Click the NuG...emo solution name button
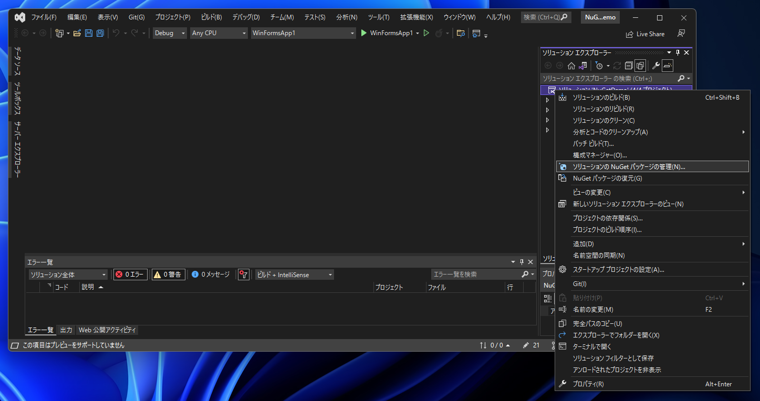Screen dimensions: 760x401 click(600, 17)
